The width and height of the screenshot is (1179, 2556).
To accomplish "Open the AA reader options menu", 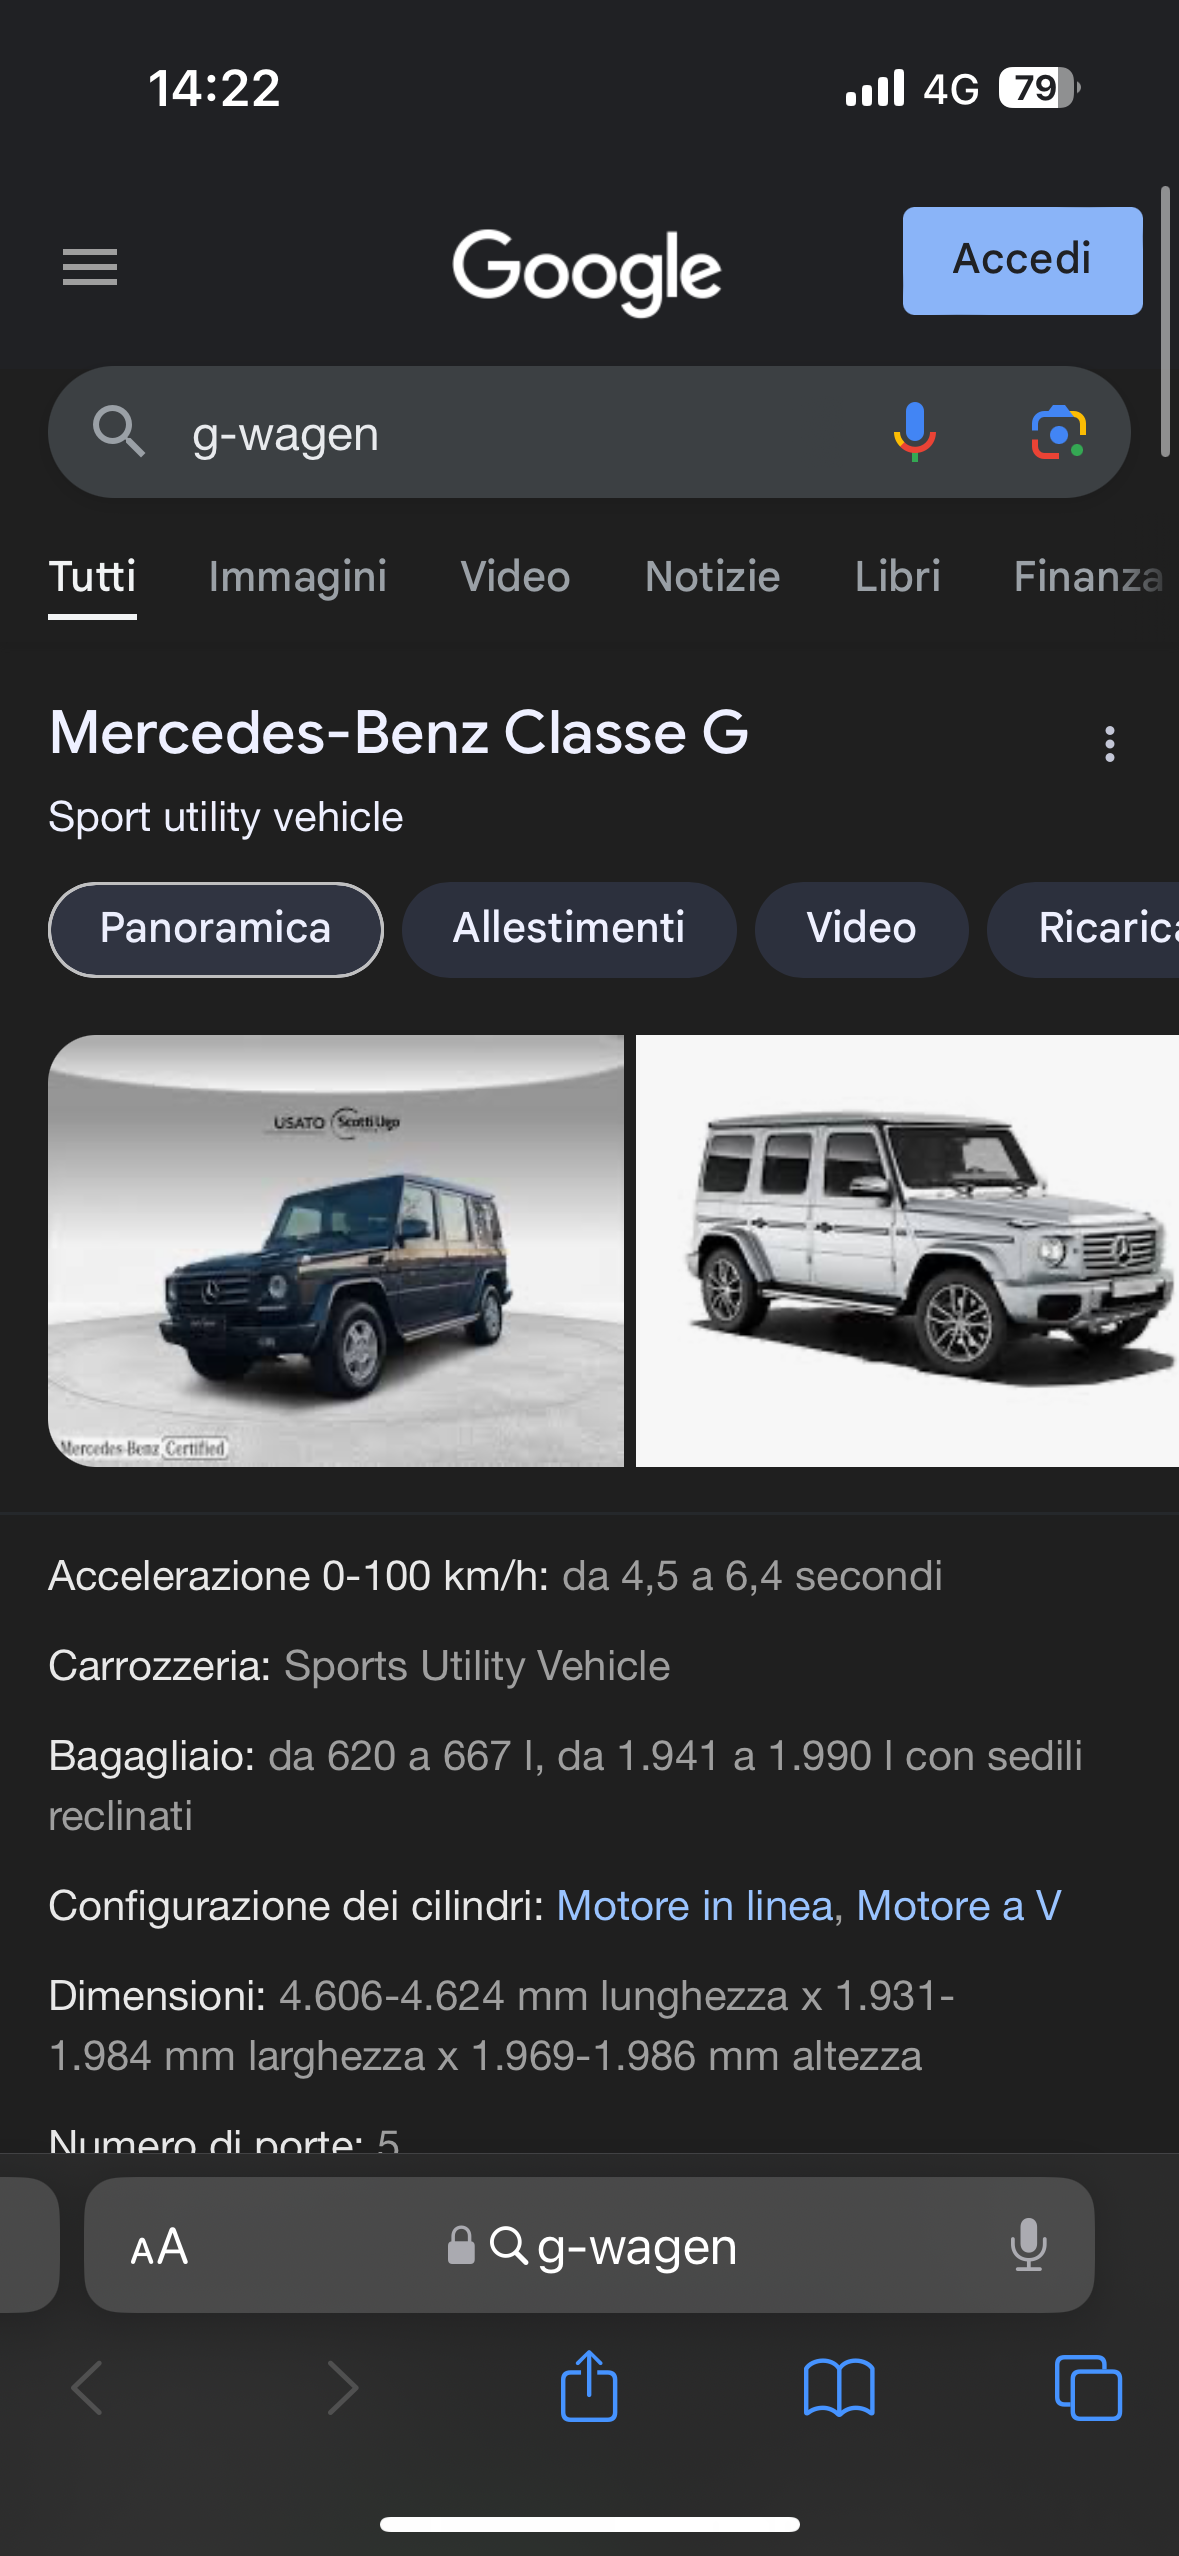I will 159,2247.
